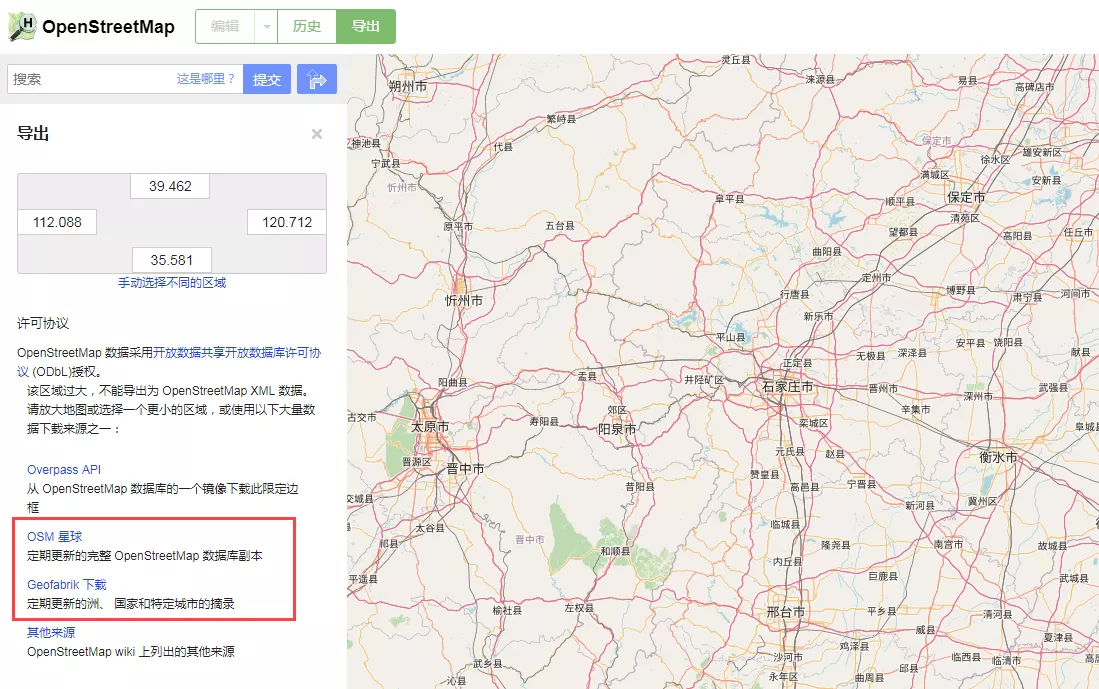The image size is (1099, 689).
Task: Click 忻州市 label on the map
Action: (464, 301)
